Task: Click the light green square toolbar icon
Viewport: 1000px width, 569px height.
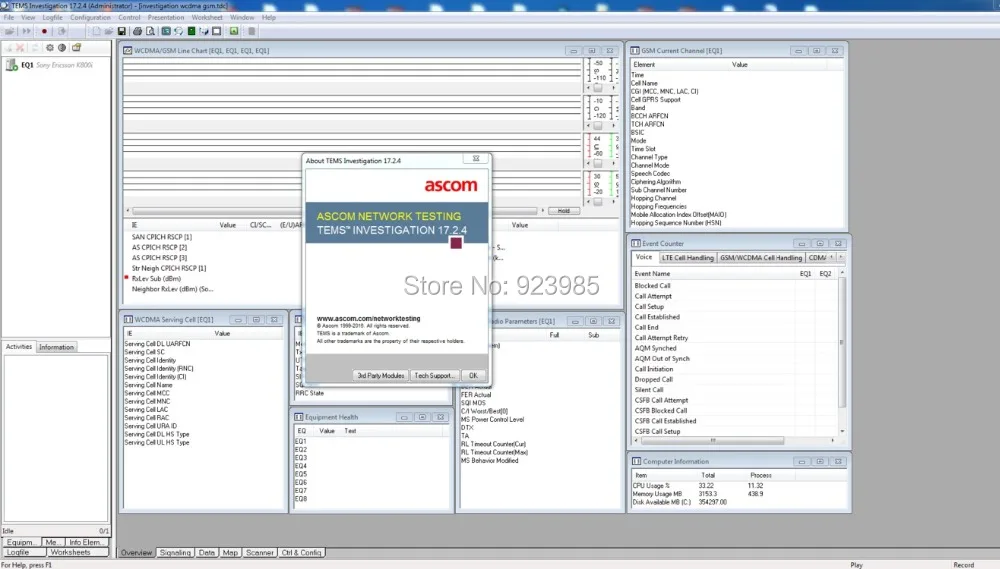Action: 234,31
